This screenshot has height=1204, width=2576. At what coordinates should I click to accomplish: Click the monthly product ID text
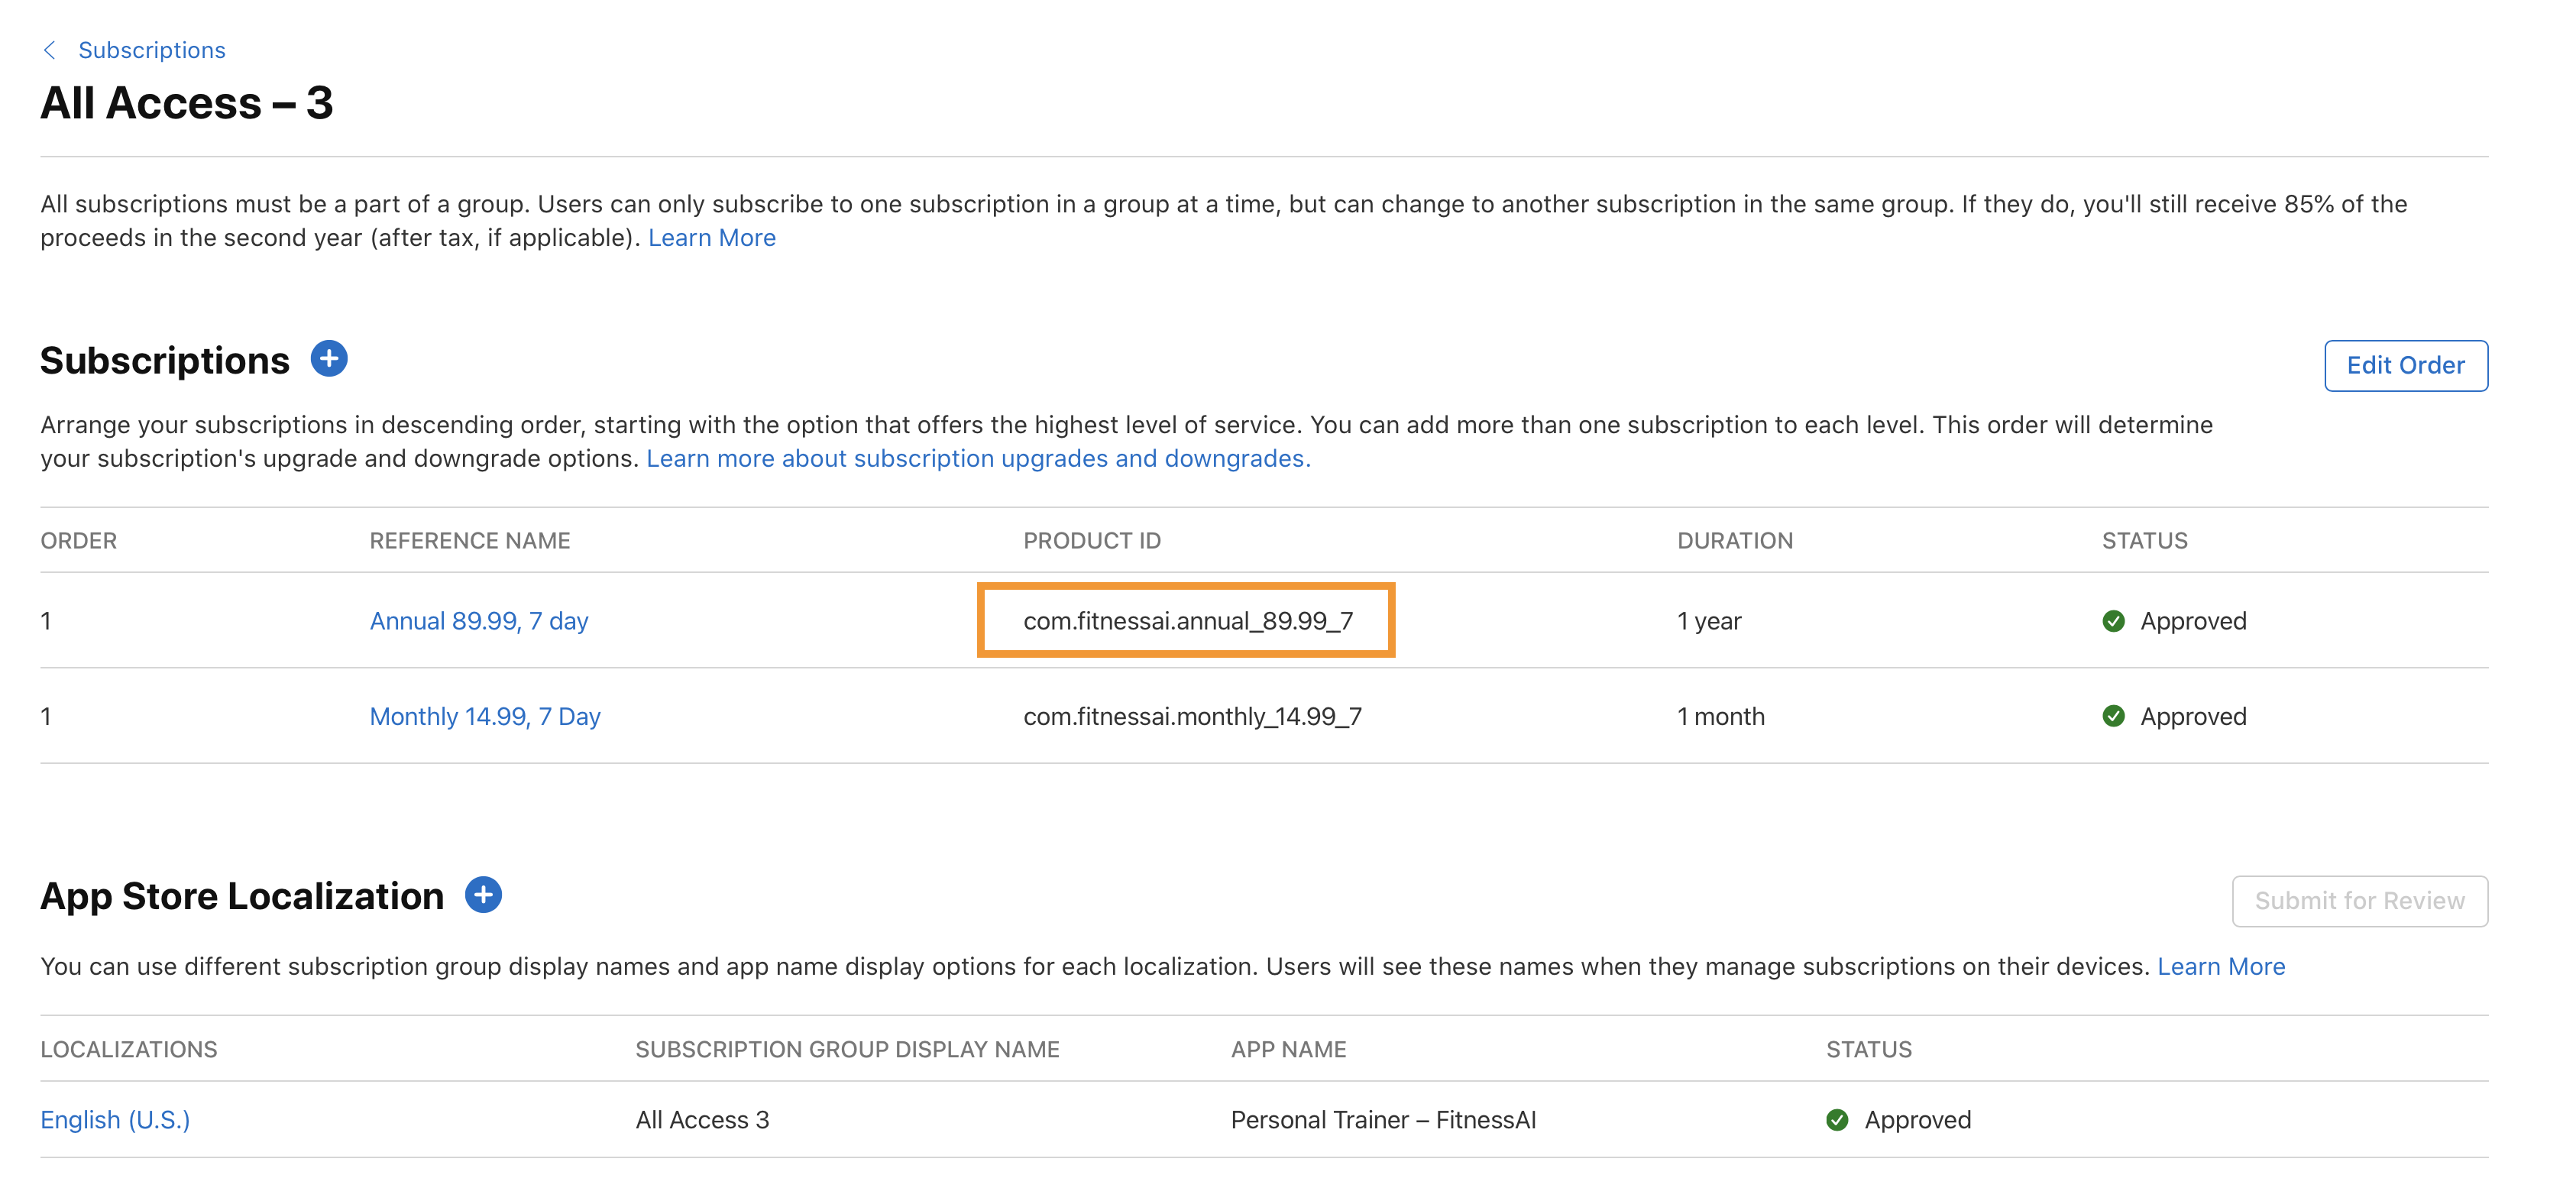pyautogui.click(x=1192, y=716)
